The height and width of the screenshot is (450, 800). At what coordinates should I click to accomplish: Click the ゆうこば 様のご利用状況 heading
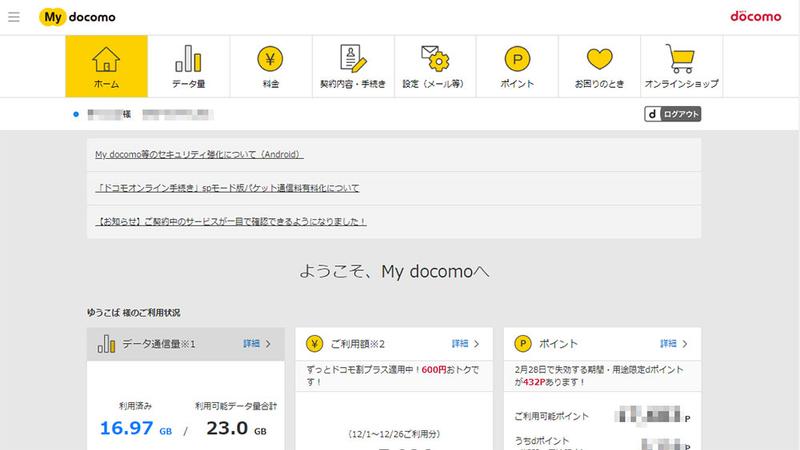(x=134, y=313)
